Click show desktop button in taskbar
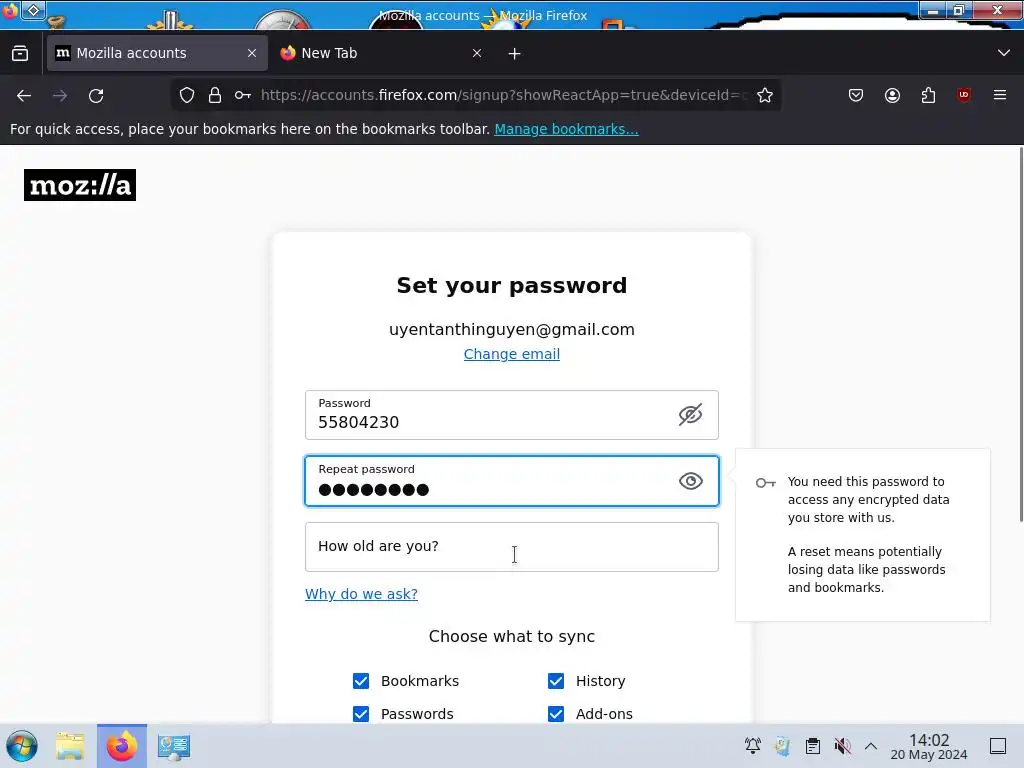 [998, 745]
